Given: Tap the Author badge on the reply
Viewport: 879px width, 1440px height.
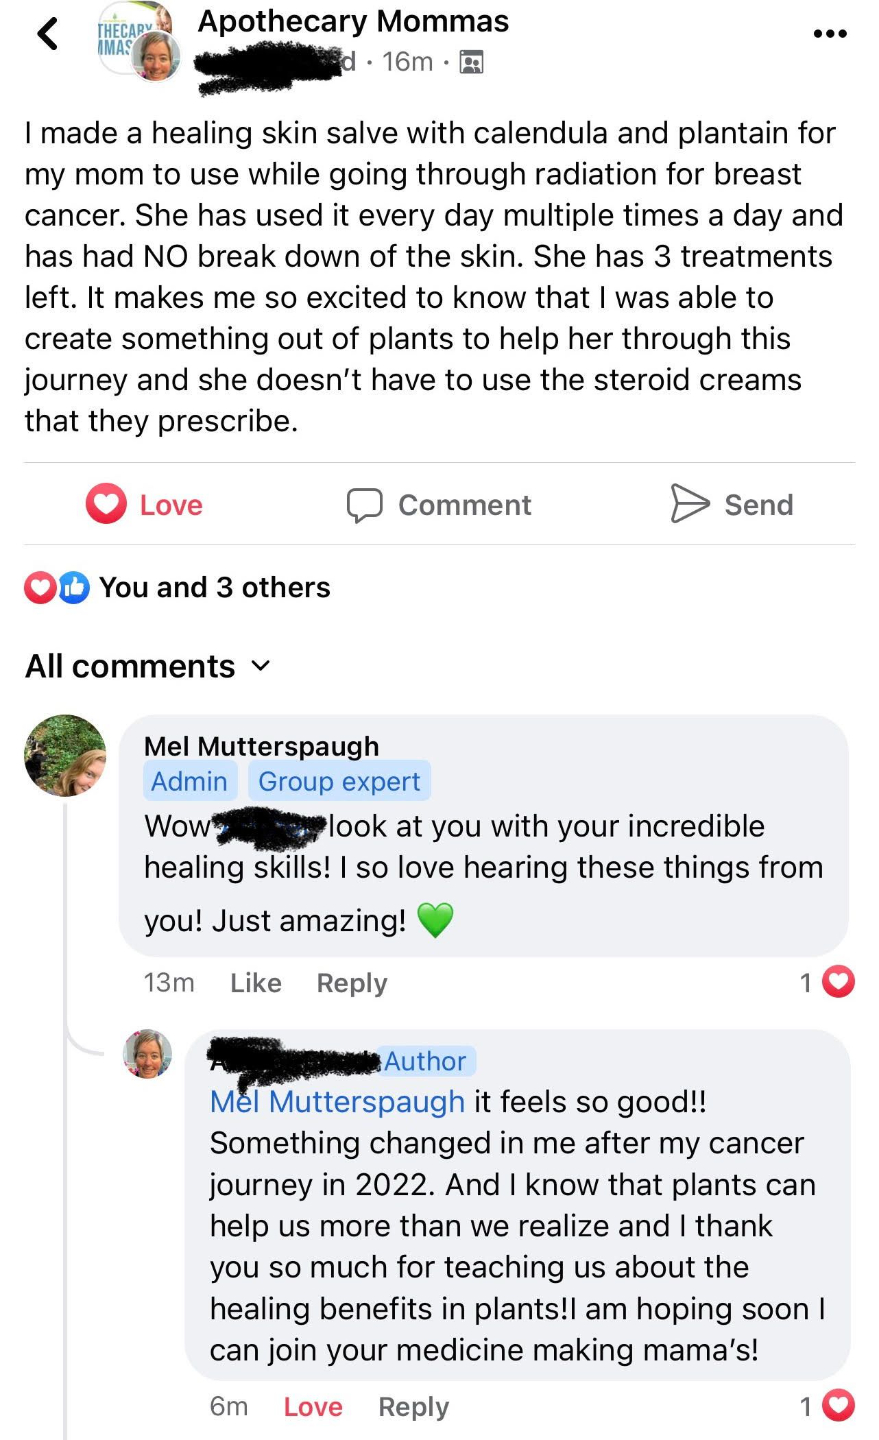Looking at the screenshot, I should click(x=427, y=1061).
